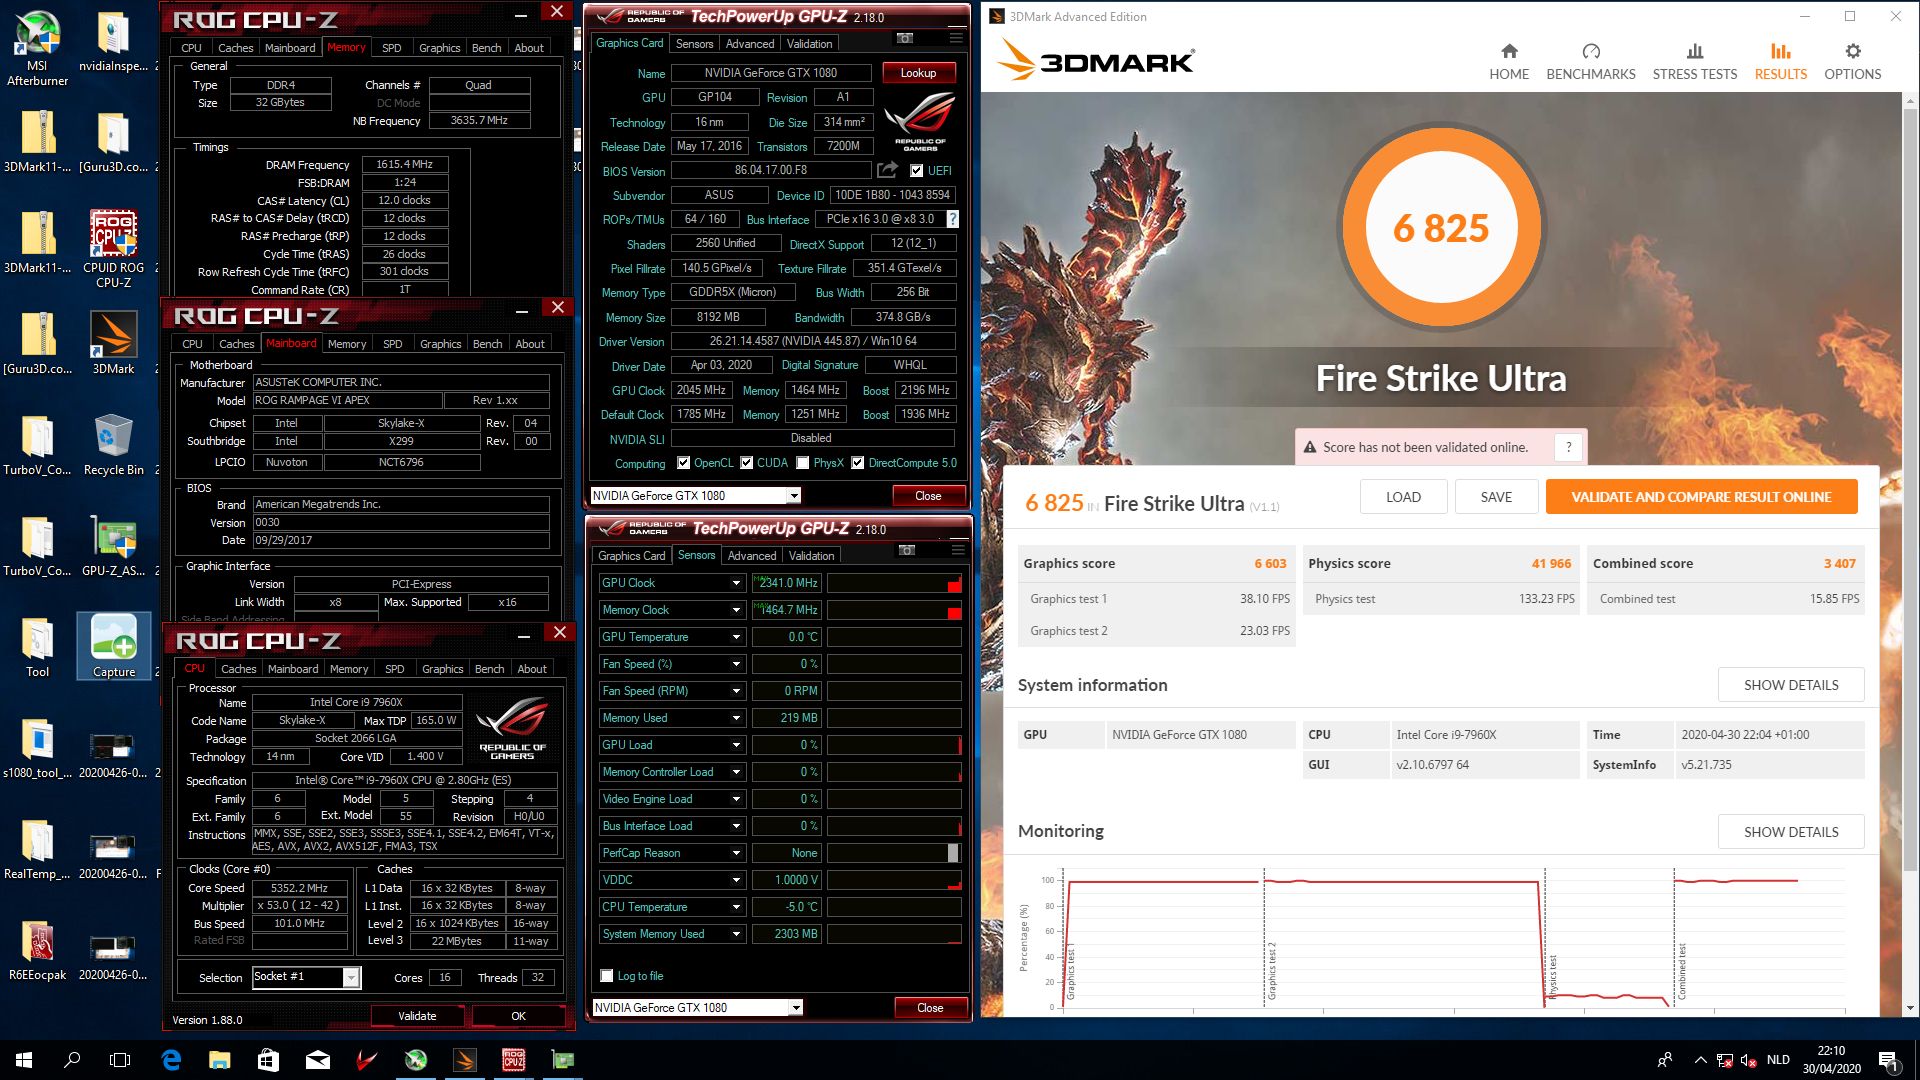Open 3DMark Options gear

(x=1852, y=61)
